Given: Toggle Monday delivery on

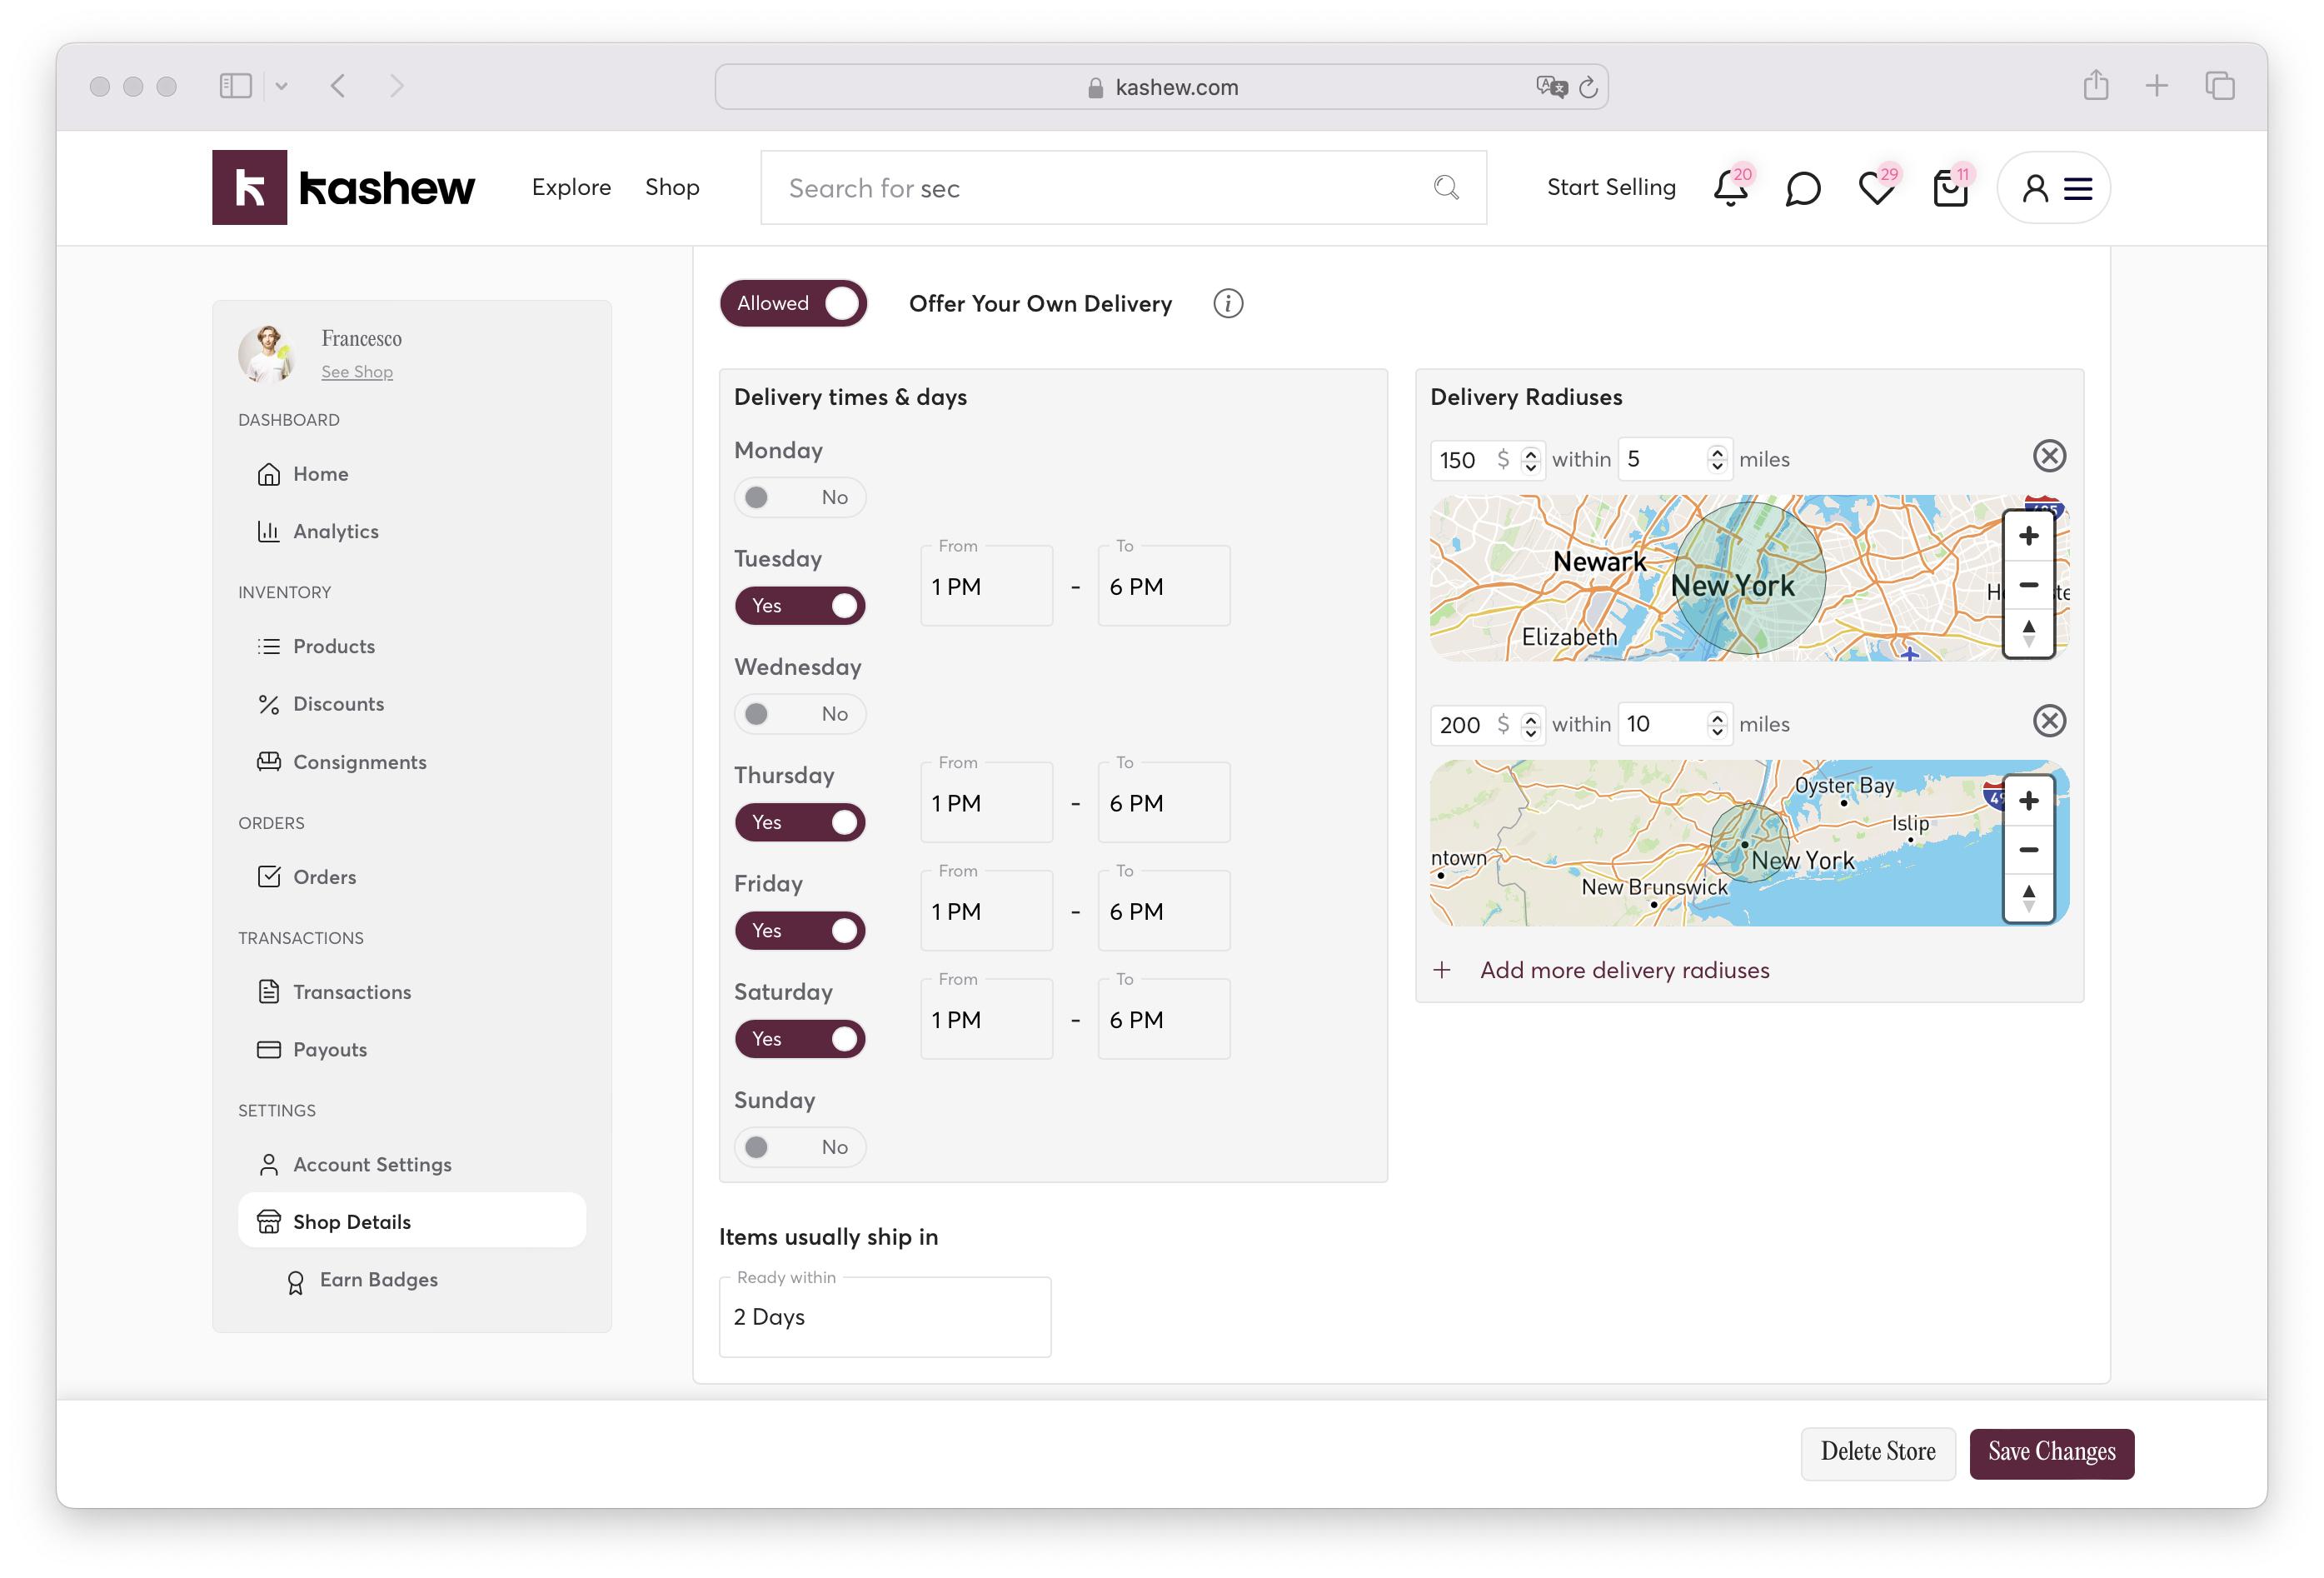Looking at the screenshot, I should pos(799,497).
